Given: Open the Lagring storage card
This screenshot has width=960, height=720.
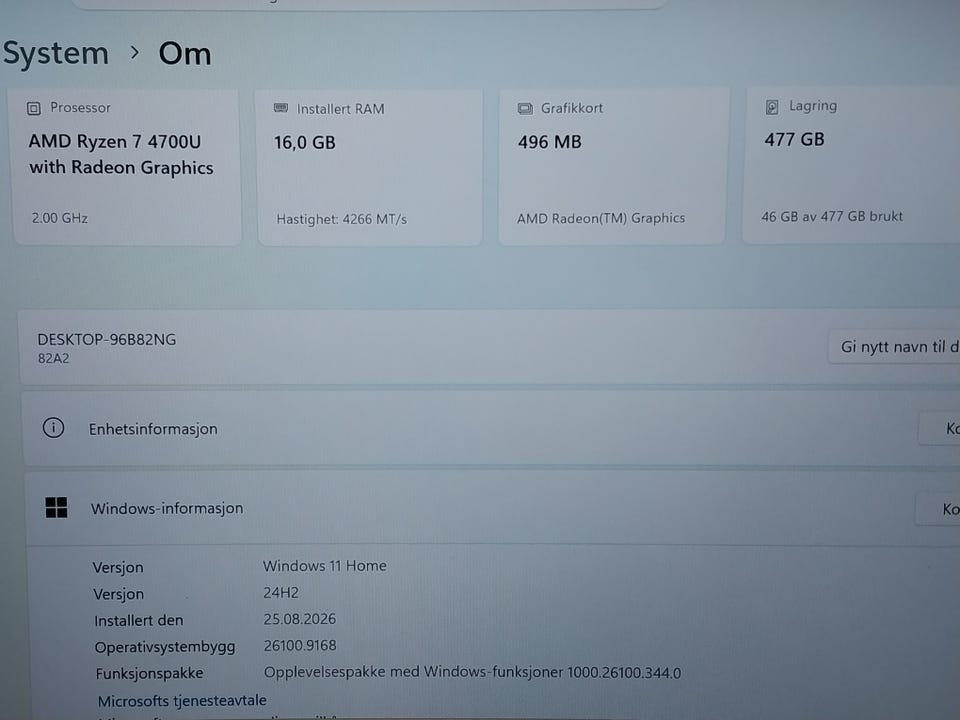Looking at the screenshot, I should (x=852, y=165).
